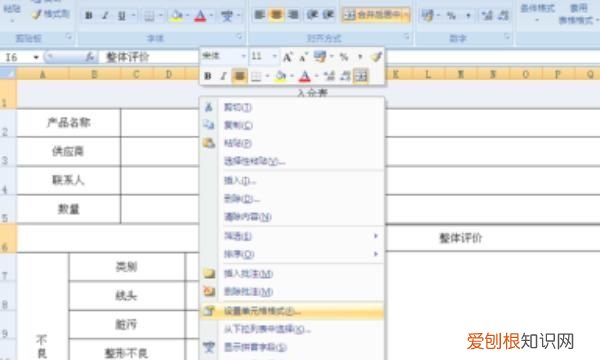This screenshot has height=360, width=600.
Task: Open the ribbon Borders dropdown arrow
Action: (x=161, y=16)
